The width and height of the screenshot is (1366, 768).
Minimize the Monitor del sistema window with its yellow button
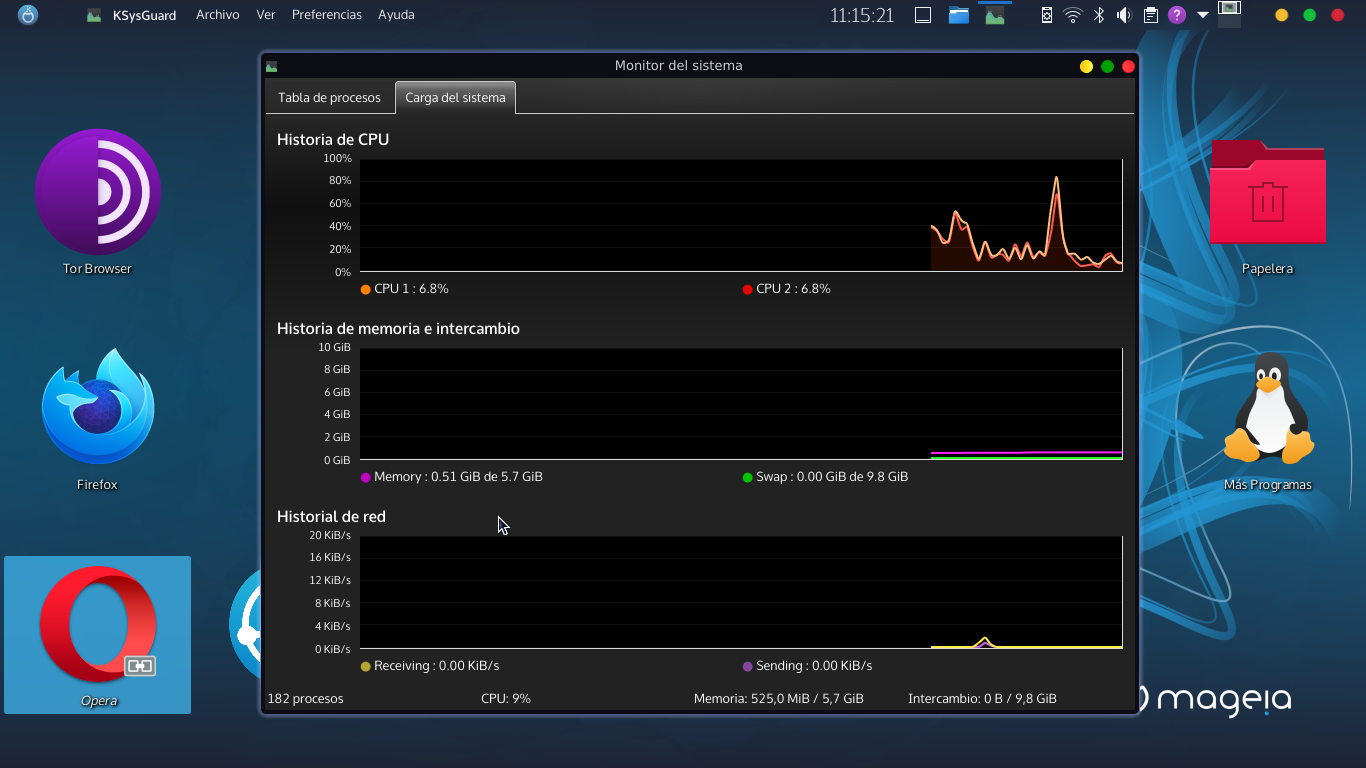point(1086,67)
